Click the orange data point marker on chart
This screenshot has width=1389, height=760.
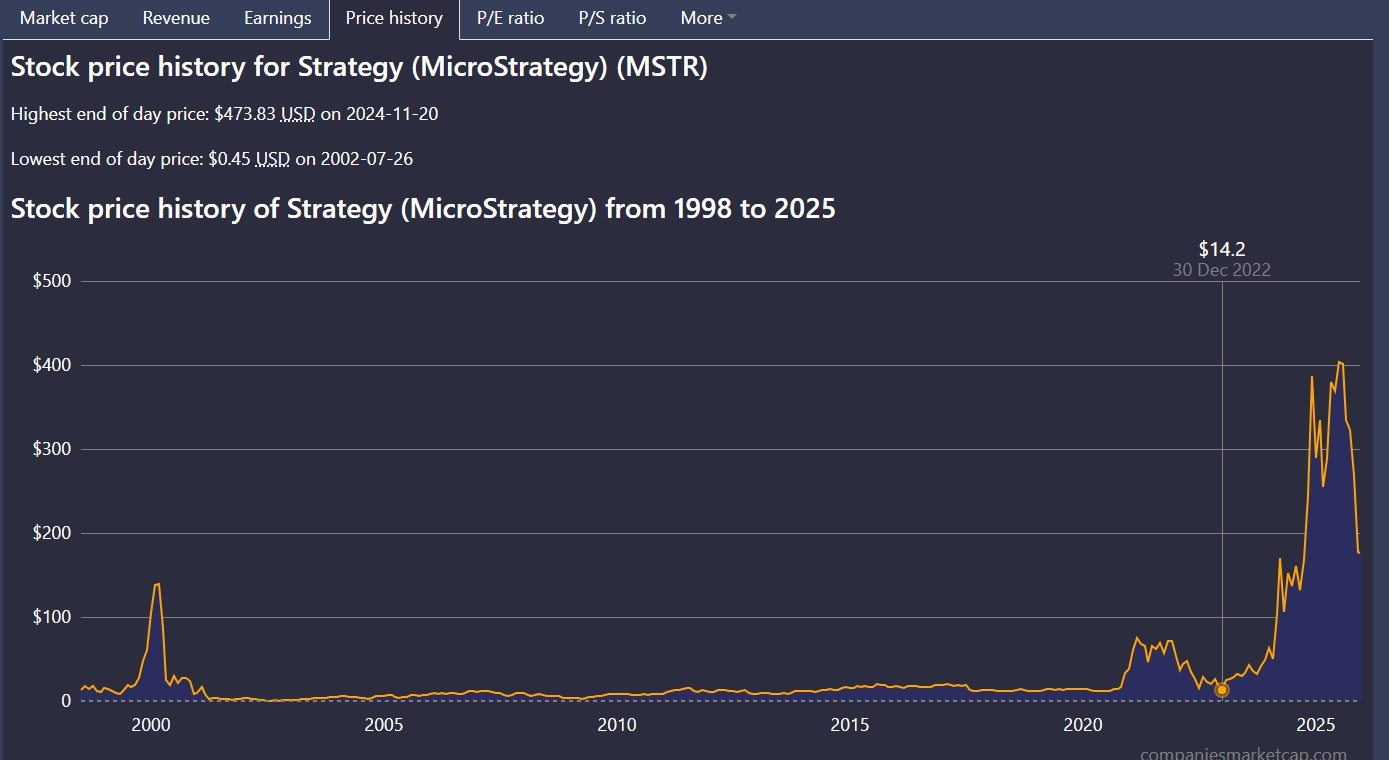point(1221,689)
